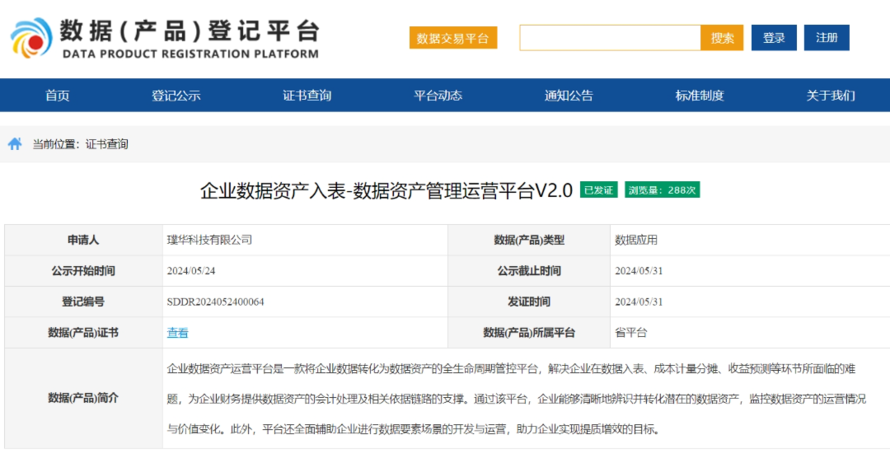Click the 发证时间 label cell
Viewport: 890px width, 463px height.
(x=529, y=302)
